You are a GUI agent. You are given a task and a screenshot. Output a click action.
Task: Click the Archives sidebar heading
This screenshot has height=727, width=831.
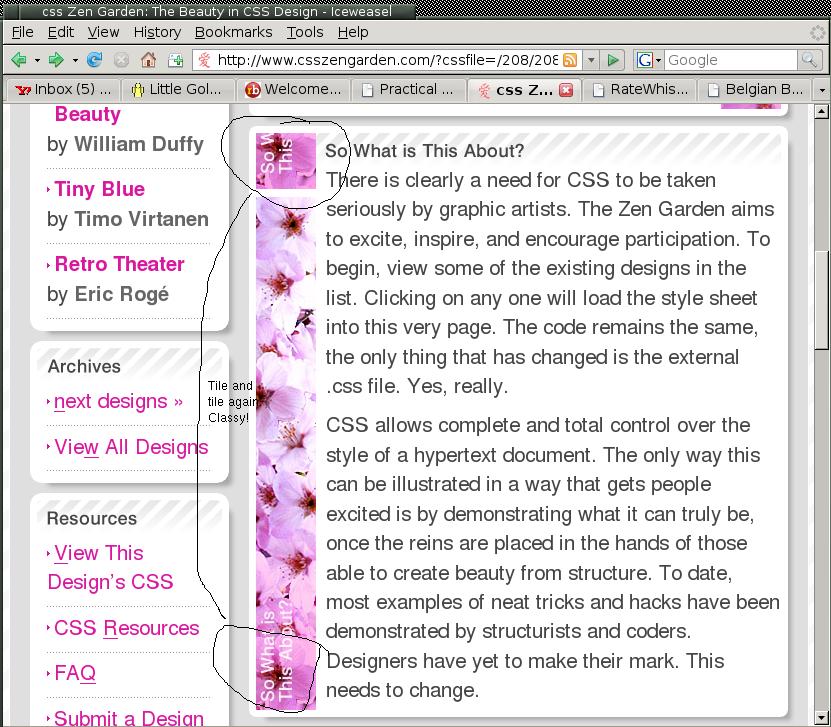[x=84, y=366]
